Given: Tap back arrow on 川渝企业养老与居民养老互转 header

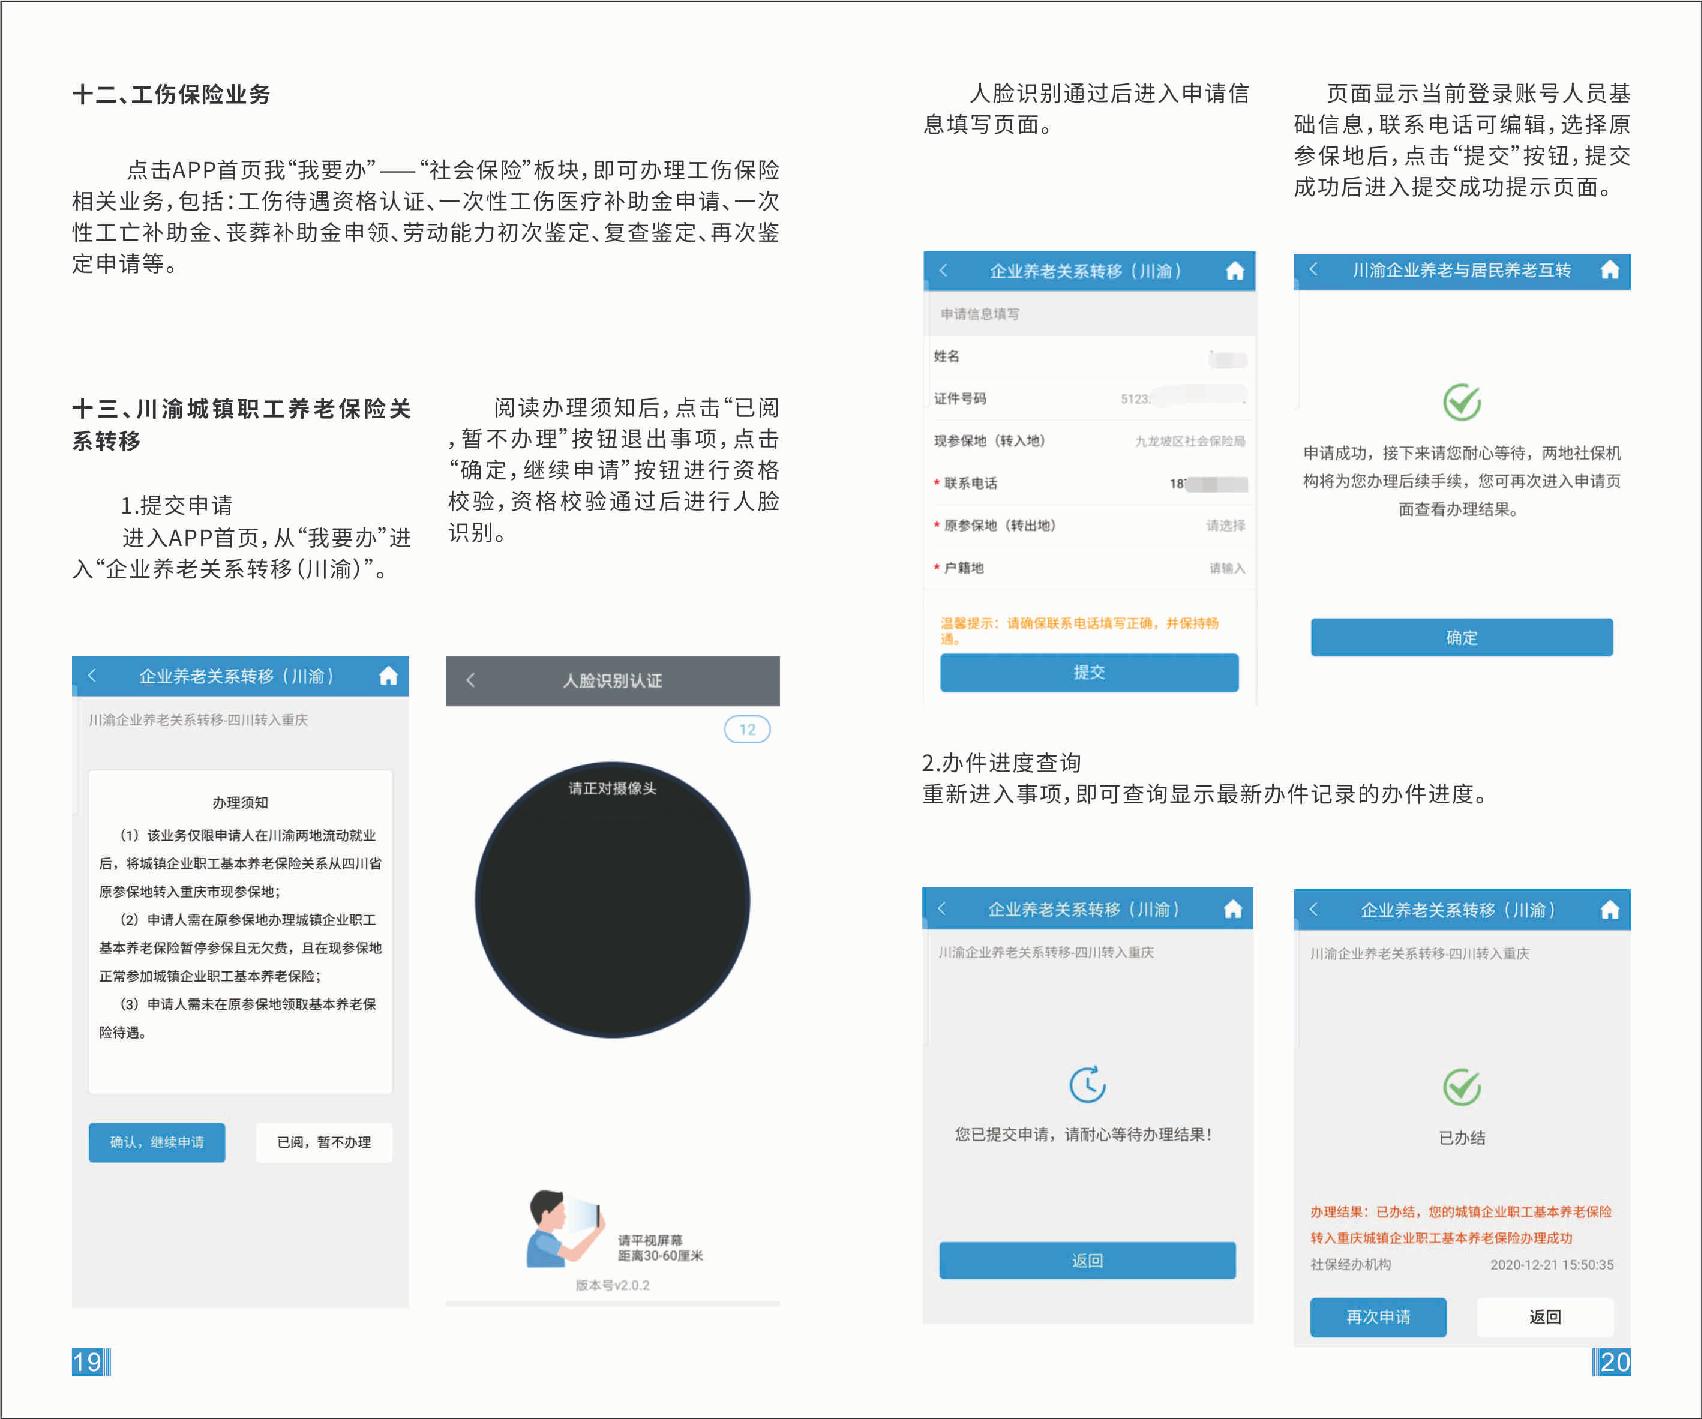Looking at the screenshot, I should click(1313, 270).
